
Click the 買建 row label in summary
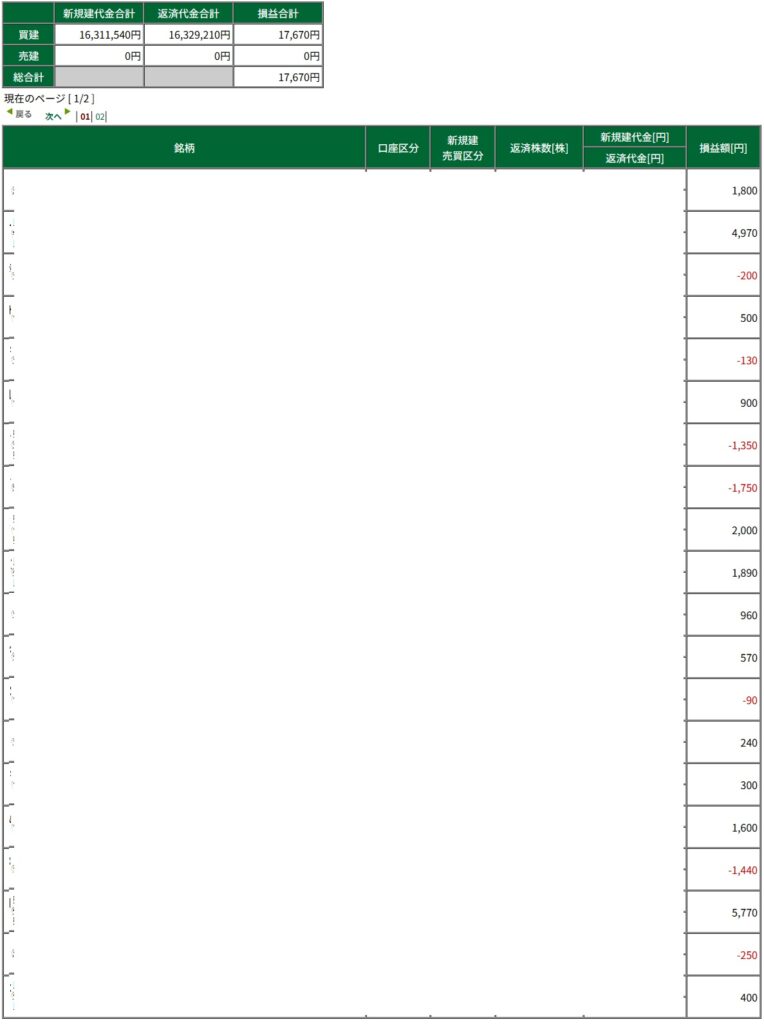pos(28,35)
